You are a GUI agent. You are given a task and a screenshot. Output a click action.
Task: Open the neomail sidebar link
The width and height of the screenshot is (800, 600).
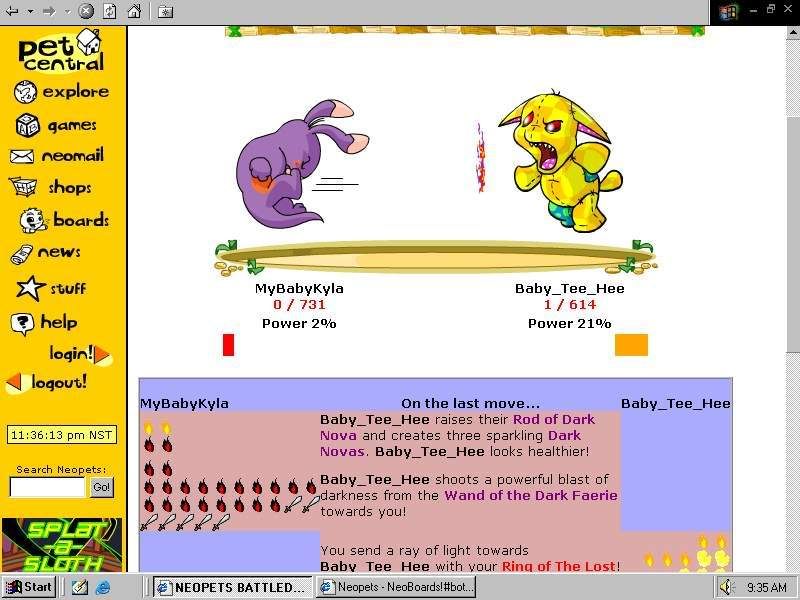72,155
